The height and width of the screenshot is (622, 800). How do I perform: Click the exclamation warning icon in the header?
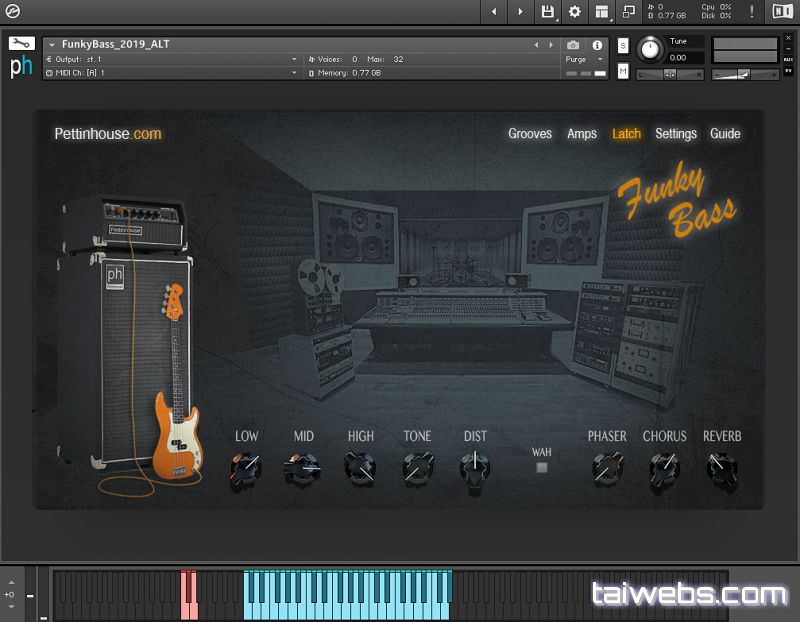pos(752,12)
